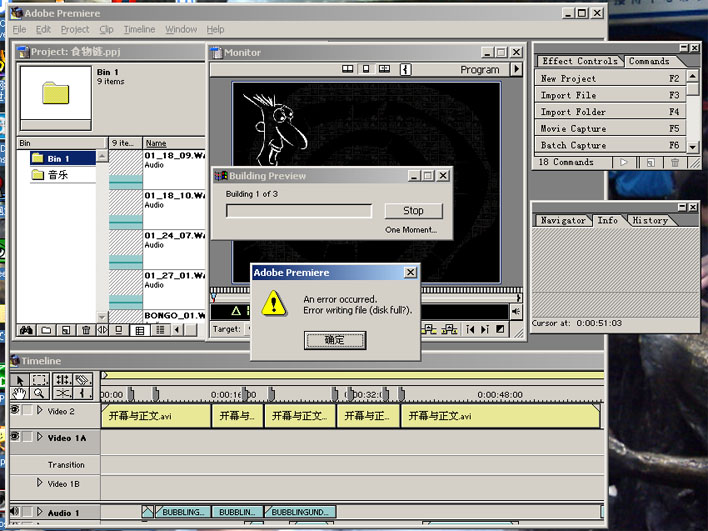Viewport: 708px width, 531px height.
Task: Click the Resize Bin Area arrows icon
Action: click(102, 330)
